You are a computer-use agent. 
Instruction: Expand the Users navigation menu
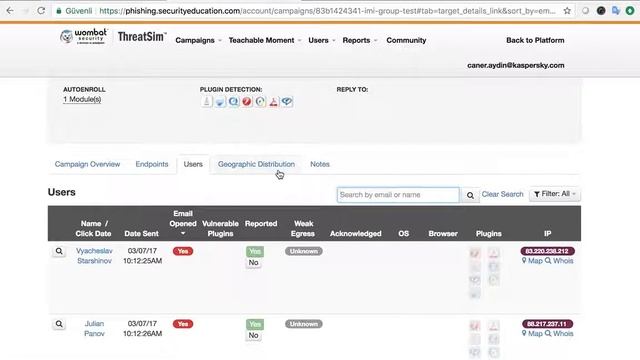click(x=322, y=40)
